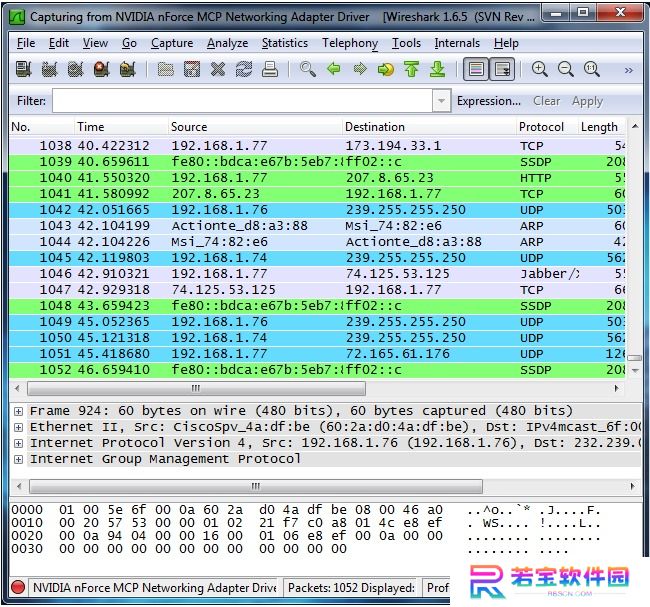Click the packet list horizontal scrollbar thumb
Screen dimensions: 650x607
click(x=196, y=388)
